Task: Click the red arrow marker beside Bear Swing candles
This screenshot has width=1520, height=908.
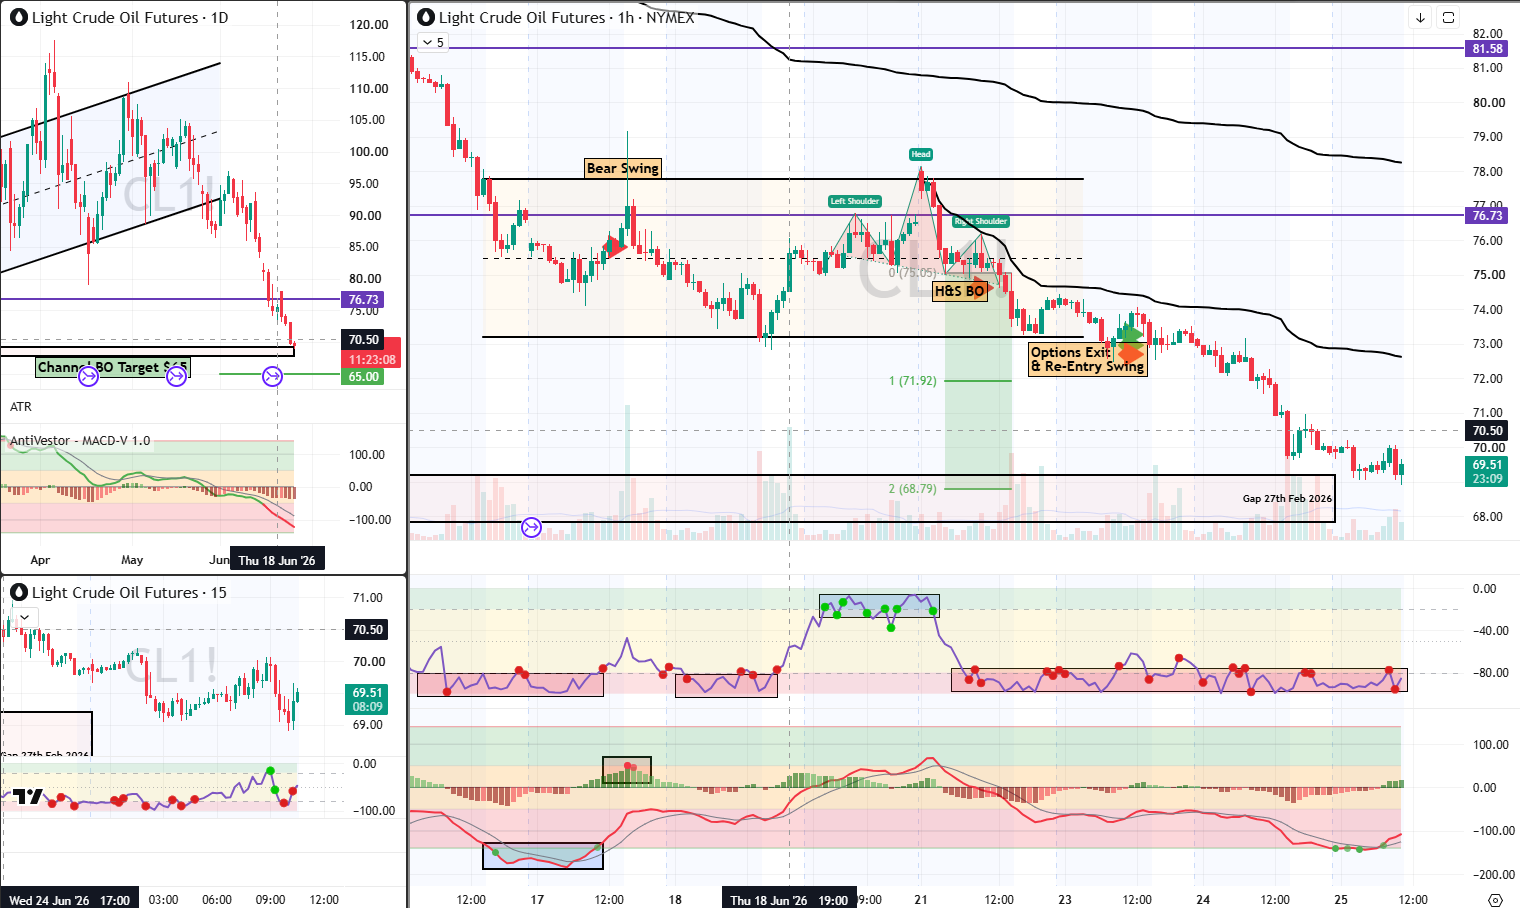Action: tap(616, 245)
